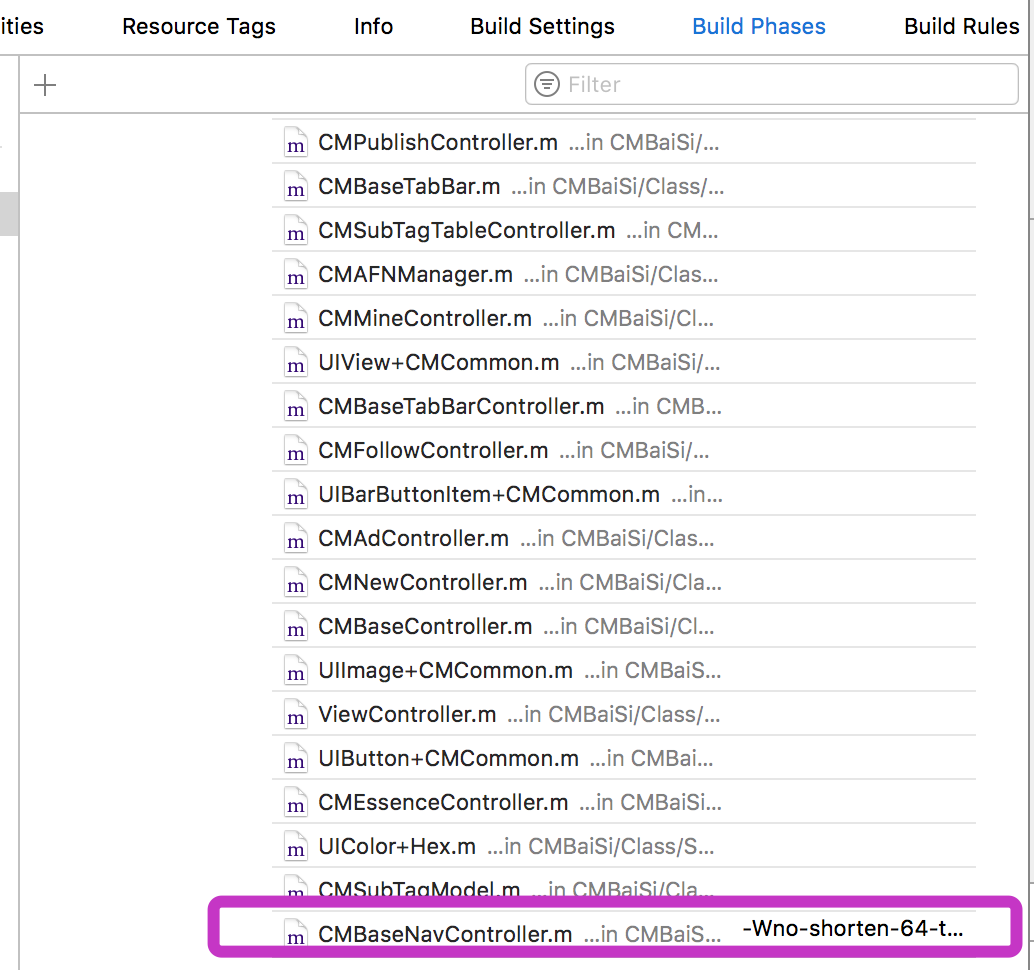The image size is (1034, 970).
Task: Switch to Build Rules tab
Action: [x=961, y=26]
